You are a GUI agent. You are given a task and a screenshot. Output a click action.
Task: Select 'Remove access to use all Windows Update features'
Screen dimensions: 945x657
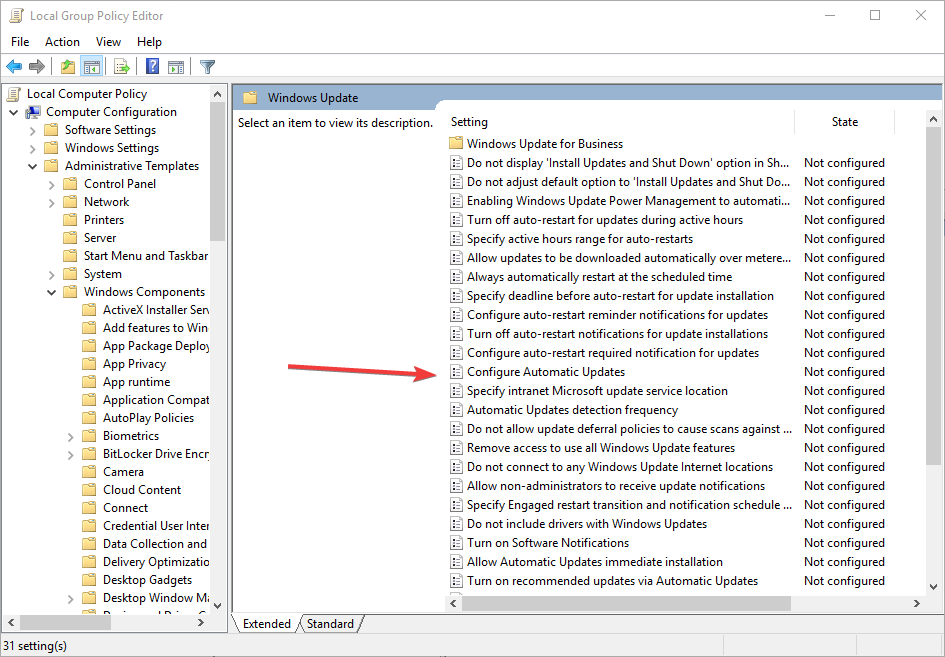[601, 448]
